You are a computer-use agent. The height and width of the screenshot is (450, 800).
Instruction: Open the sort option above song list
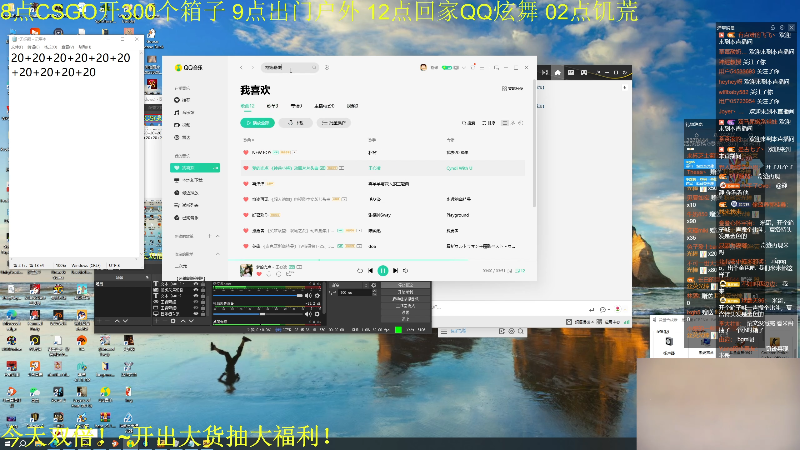pos(488,123)
